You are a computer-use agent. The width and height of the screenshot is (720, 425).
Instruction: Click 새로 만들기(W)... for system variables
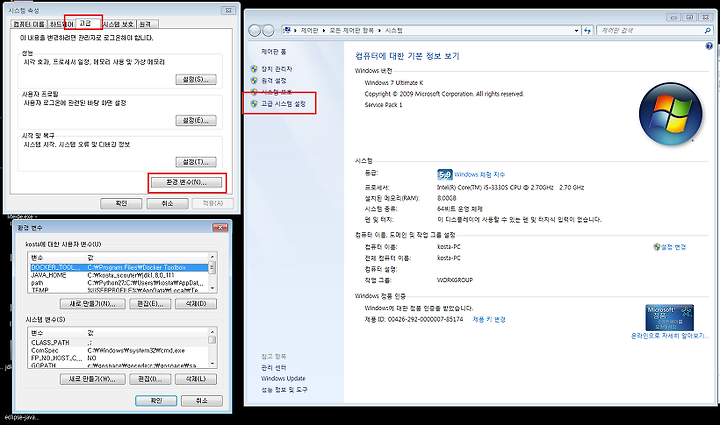tap(92, 379)
